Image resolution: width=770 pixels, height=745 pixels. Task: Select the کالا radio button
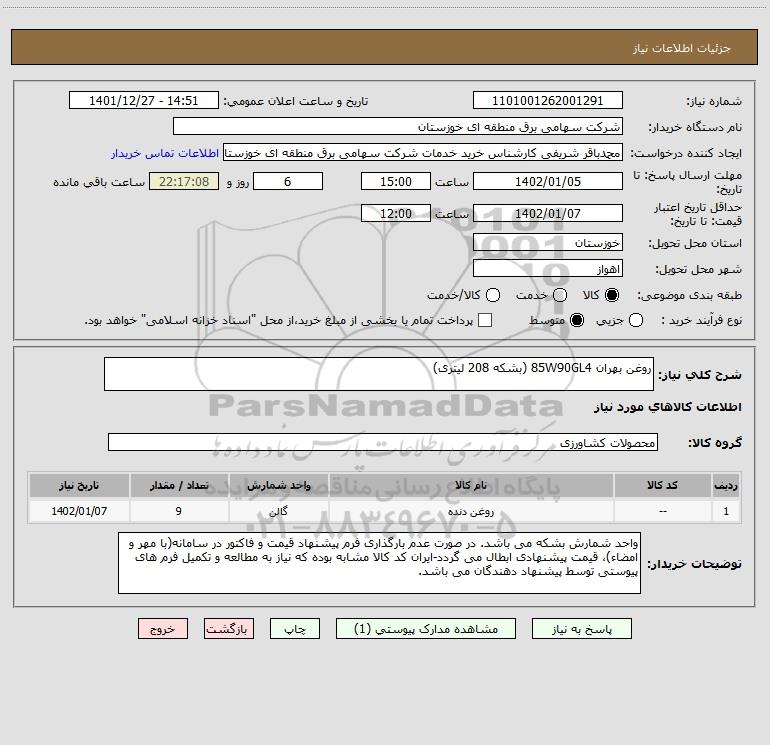pos(612,295)
